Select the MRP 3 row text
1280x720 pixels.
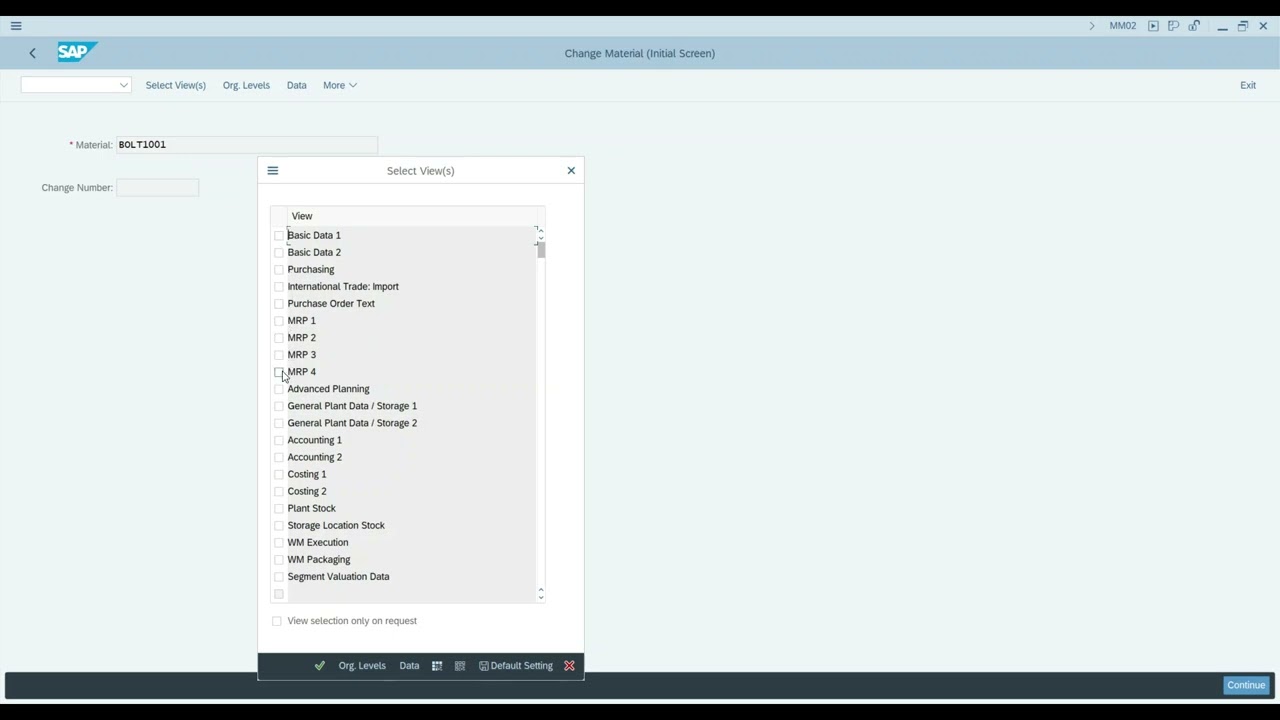point(302,355)
